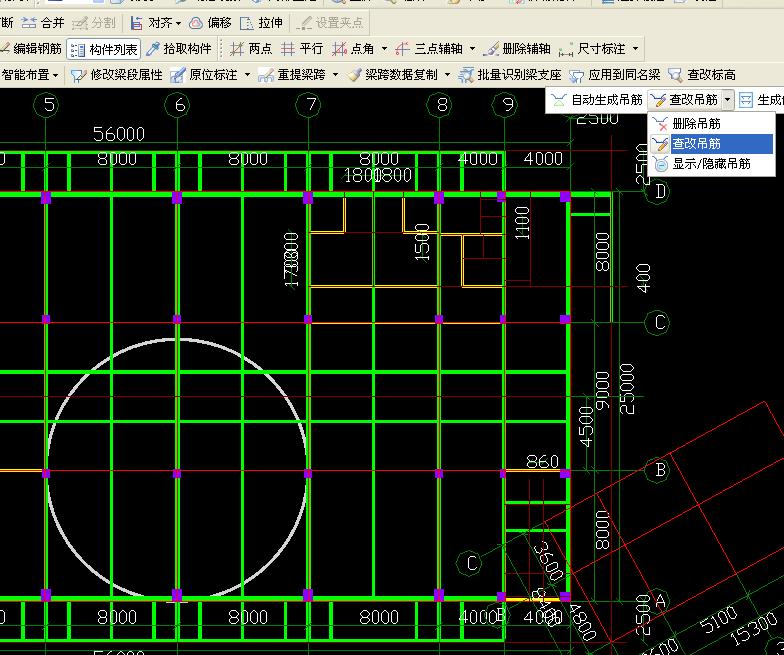Select the 三点辅轴 tool
This screenshot has width=784, height=655.
click(429, 49)
